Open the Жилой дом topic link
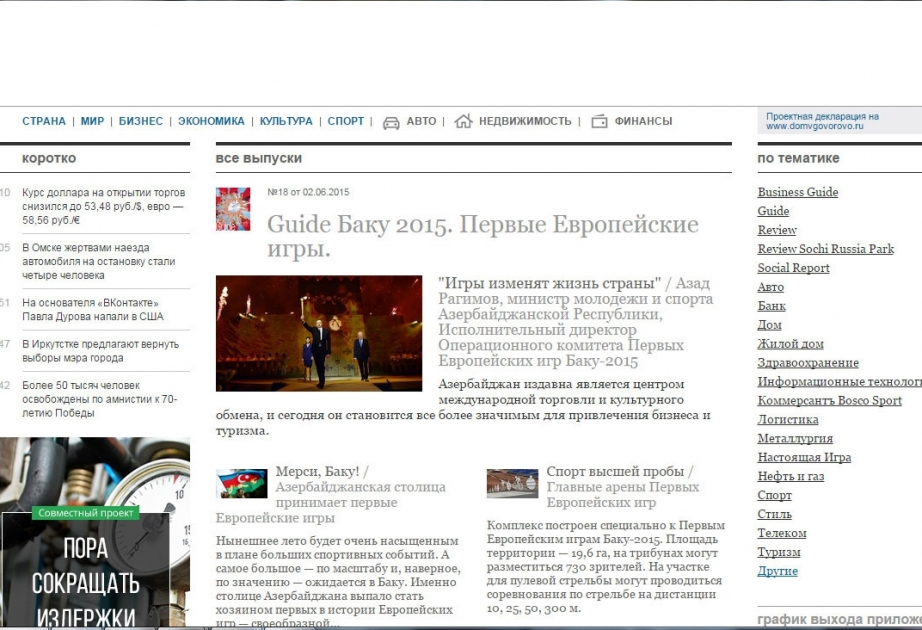The image size is (922, 630). [791, 344]
